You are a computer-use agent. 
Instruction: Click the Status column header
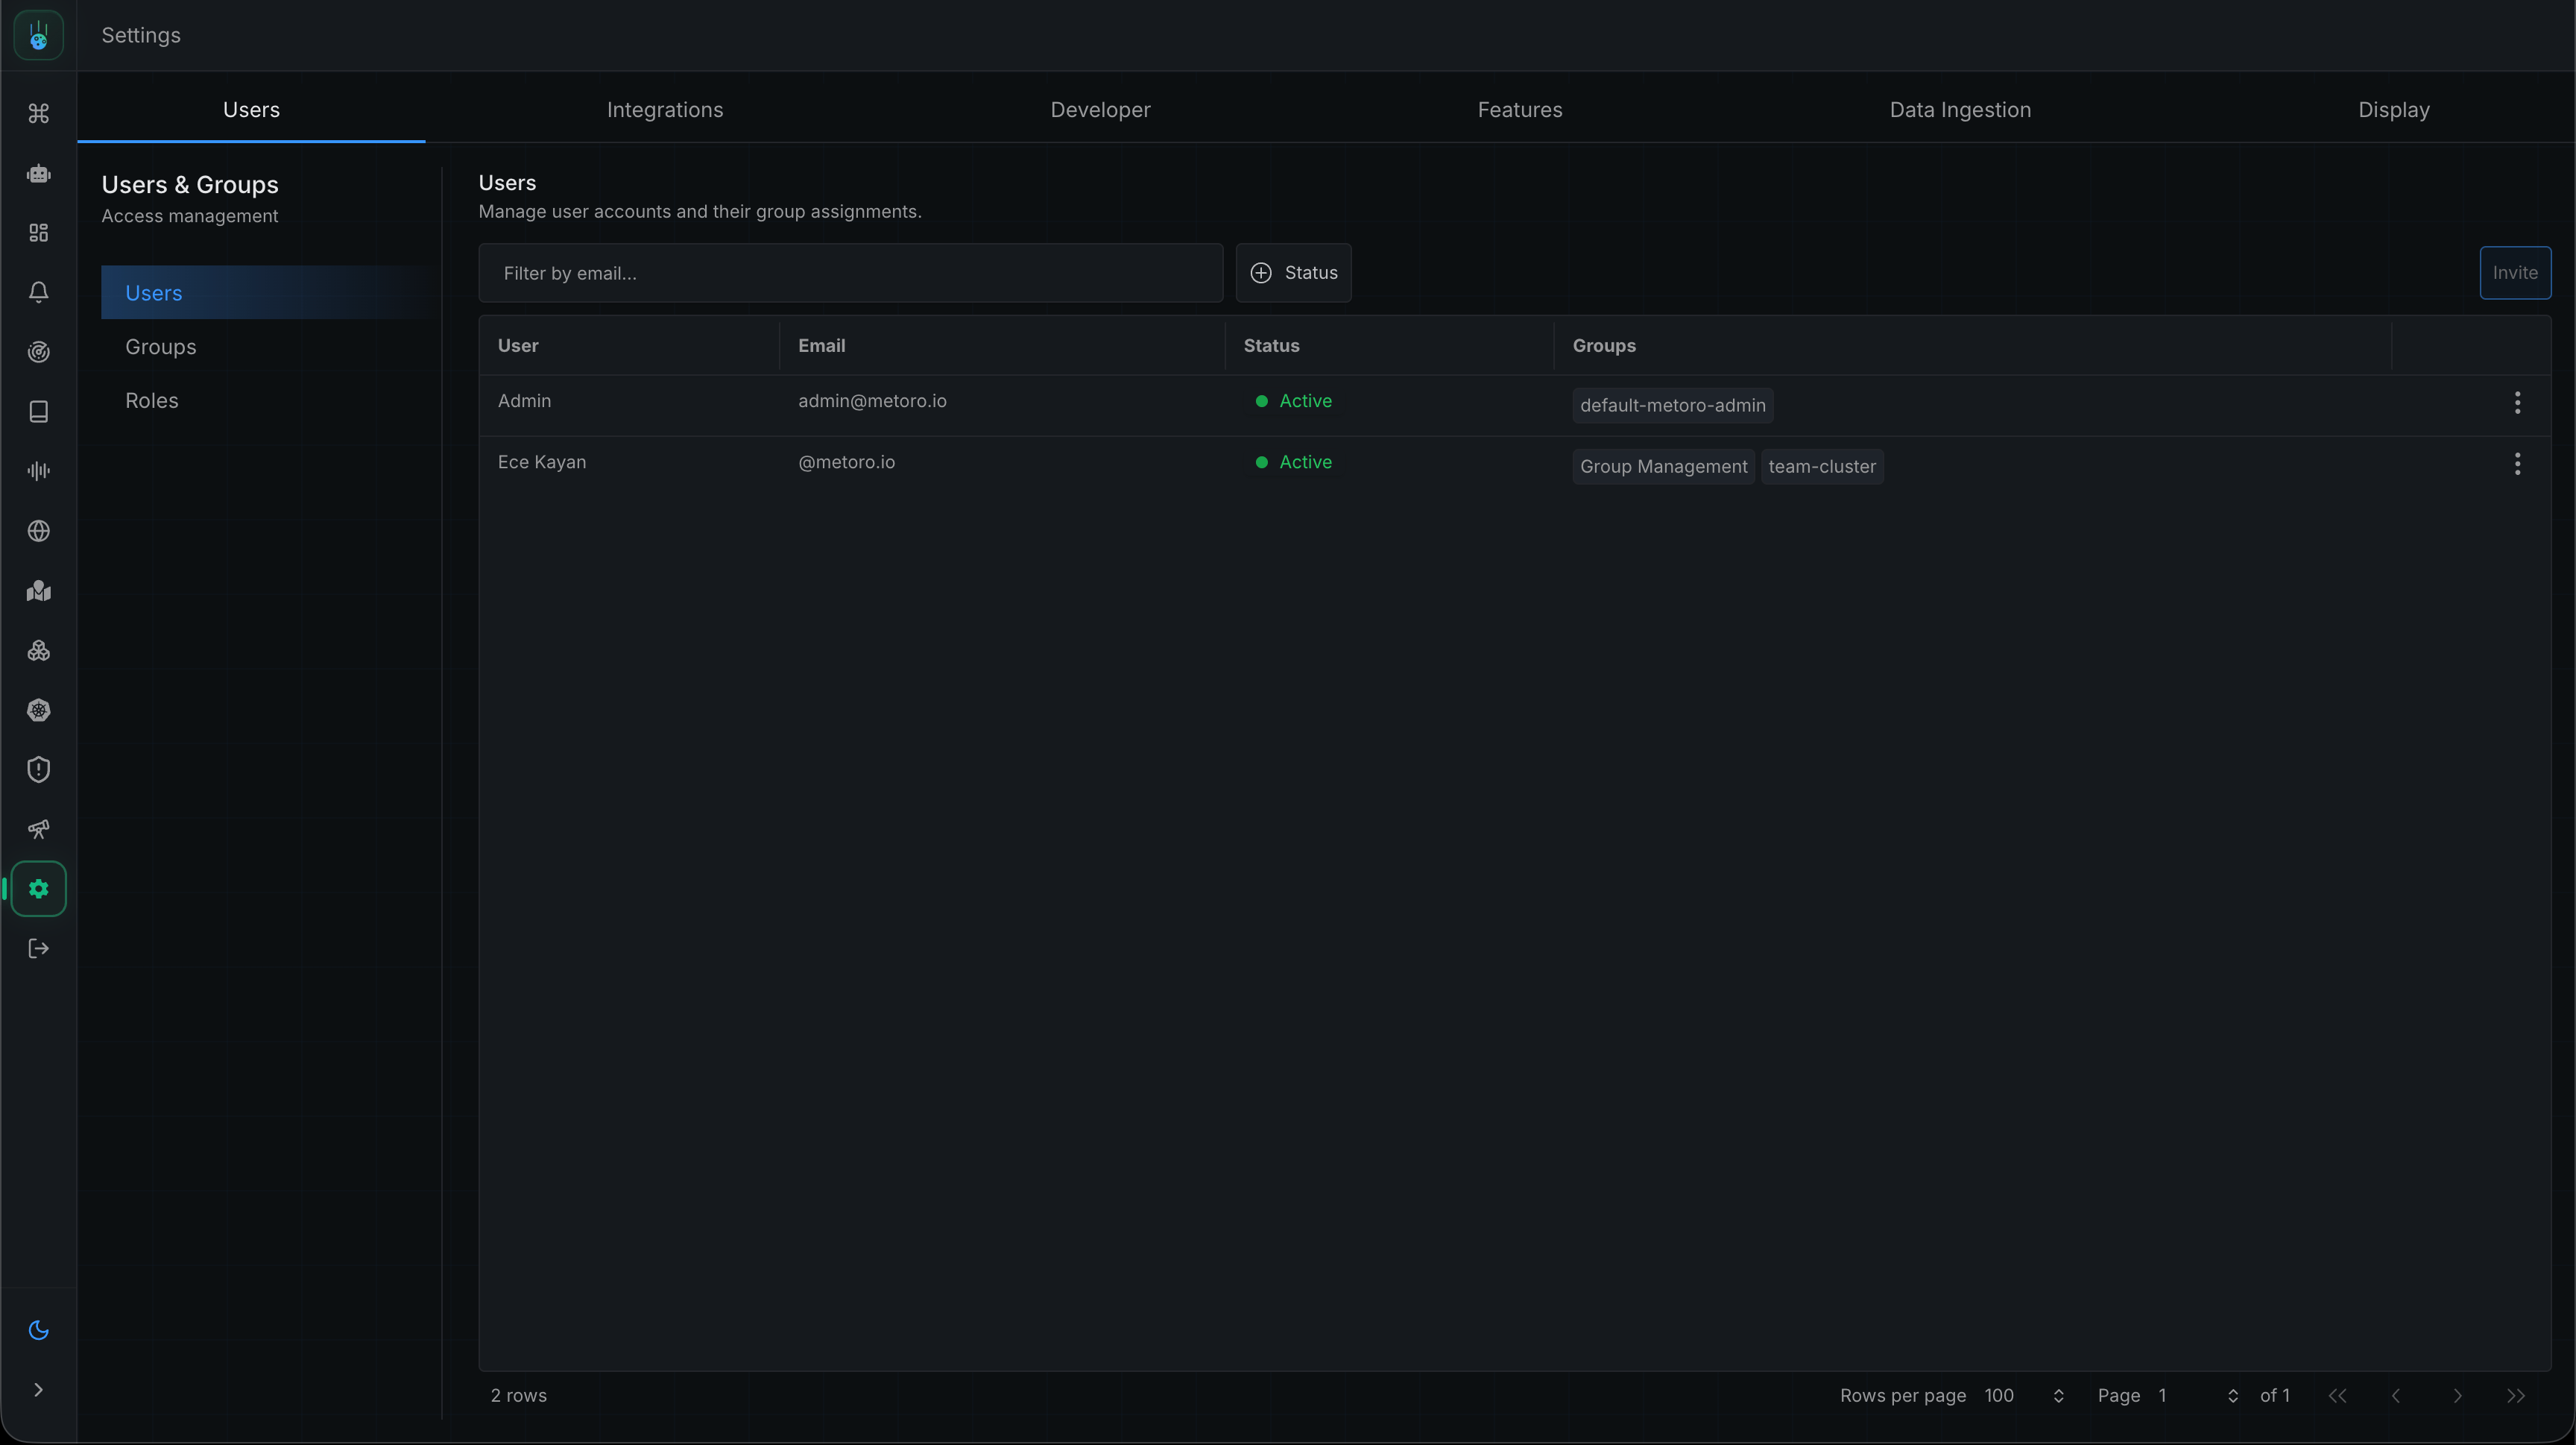click(x=1271, y=346)
